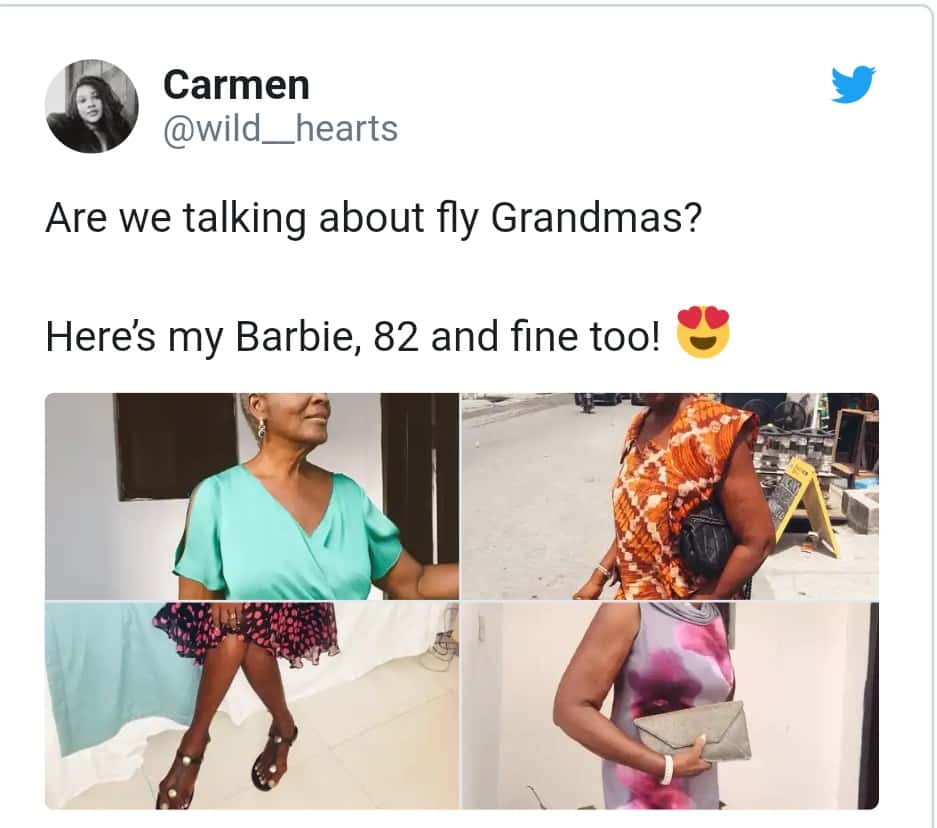
Task: Click the grey envelope clutch in photo
Action: click(693, 732)
